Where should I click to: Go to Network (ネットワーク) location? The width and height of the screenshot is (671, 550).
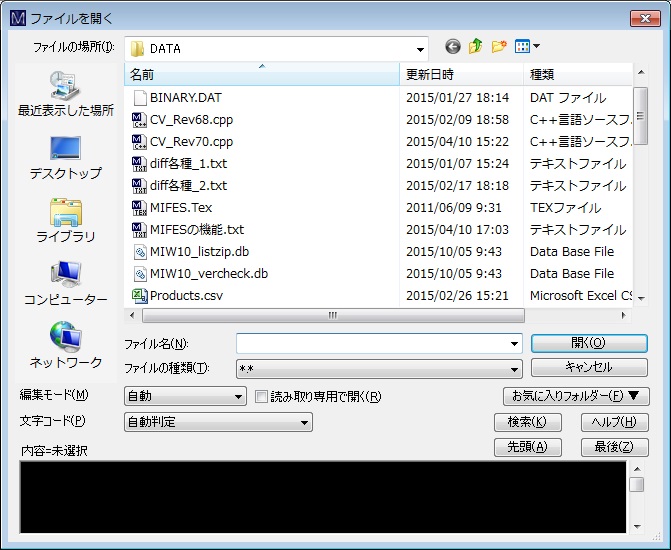(65, 346)
